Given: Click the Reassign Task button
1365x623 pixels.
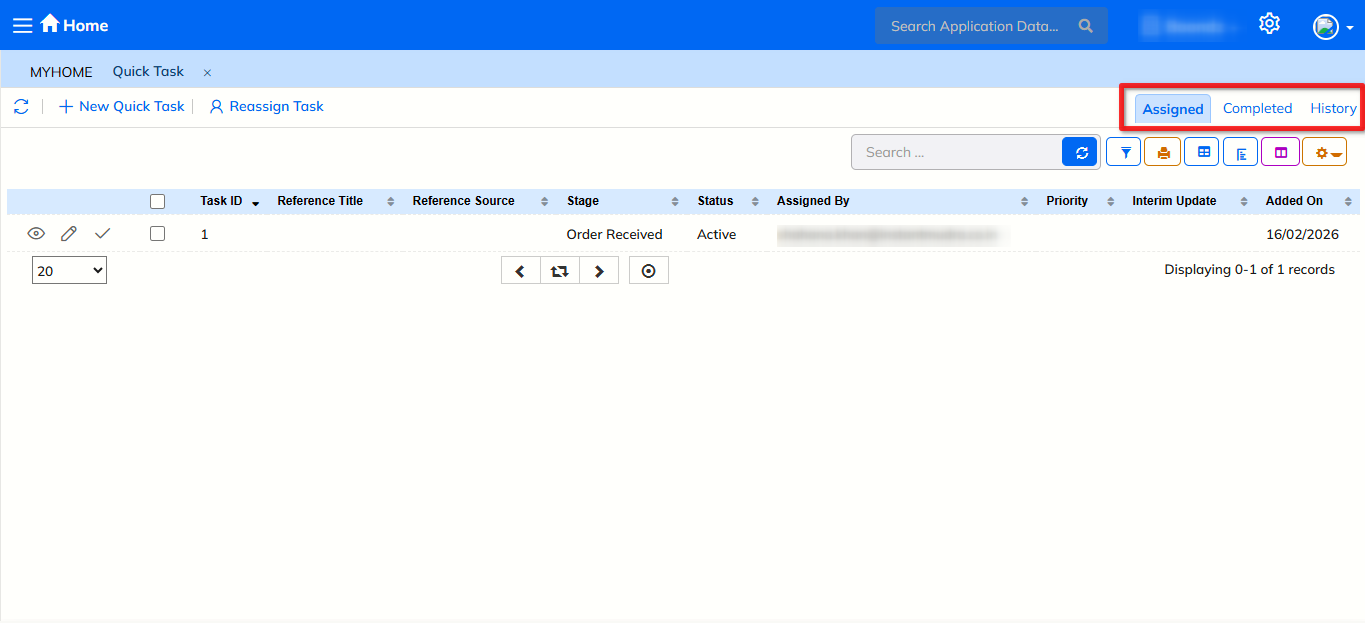Looking at the screenshot, I should click(x=266, y=106).
